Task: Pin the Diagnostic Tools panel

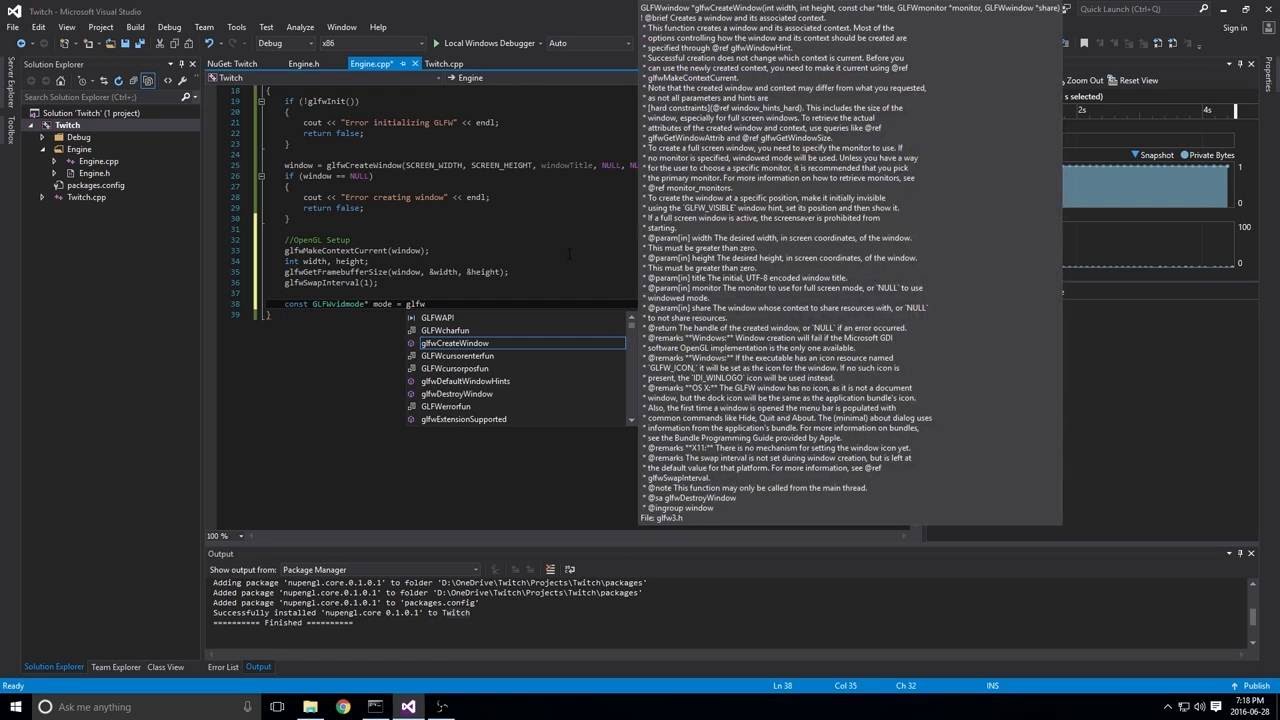Action: click(1240, 63)
